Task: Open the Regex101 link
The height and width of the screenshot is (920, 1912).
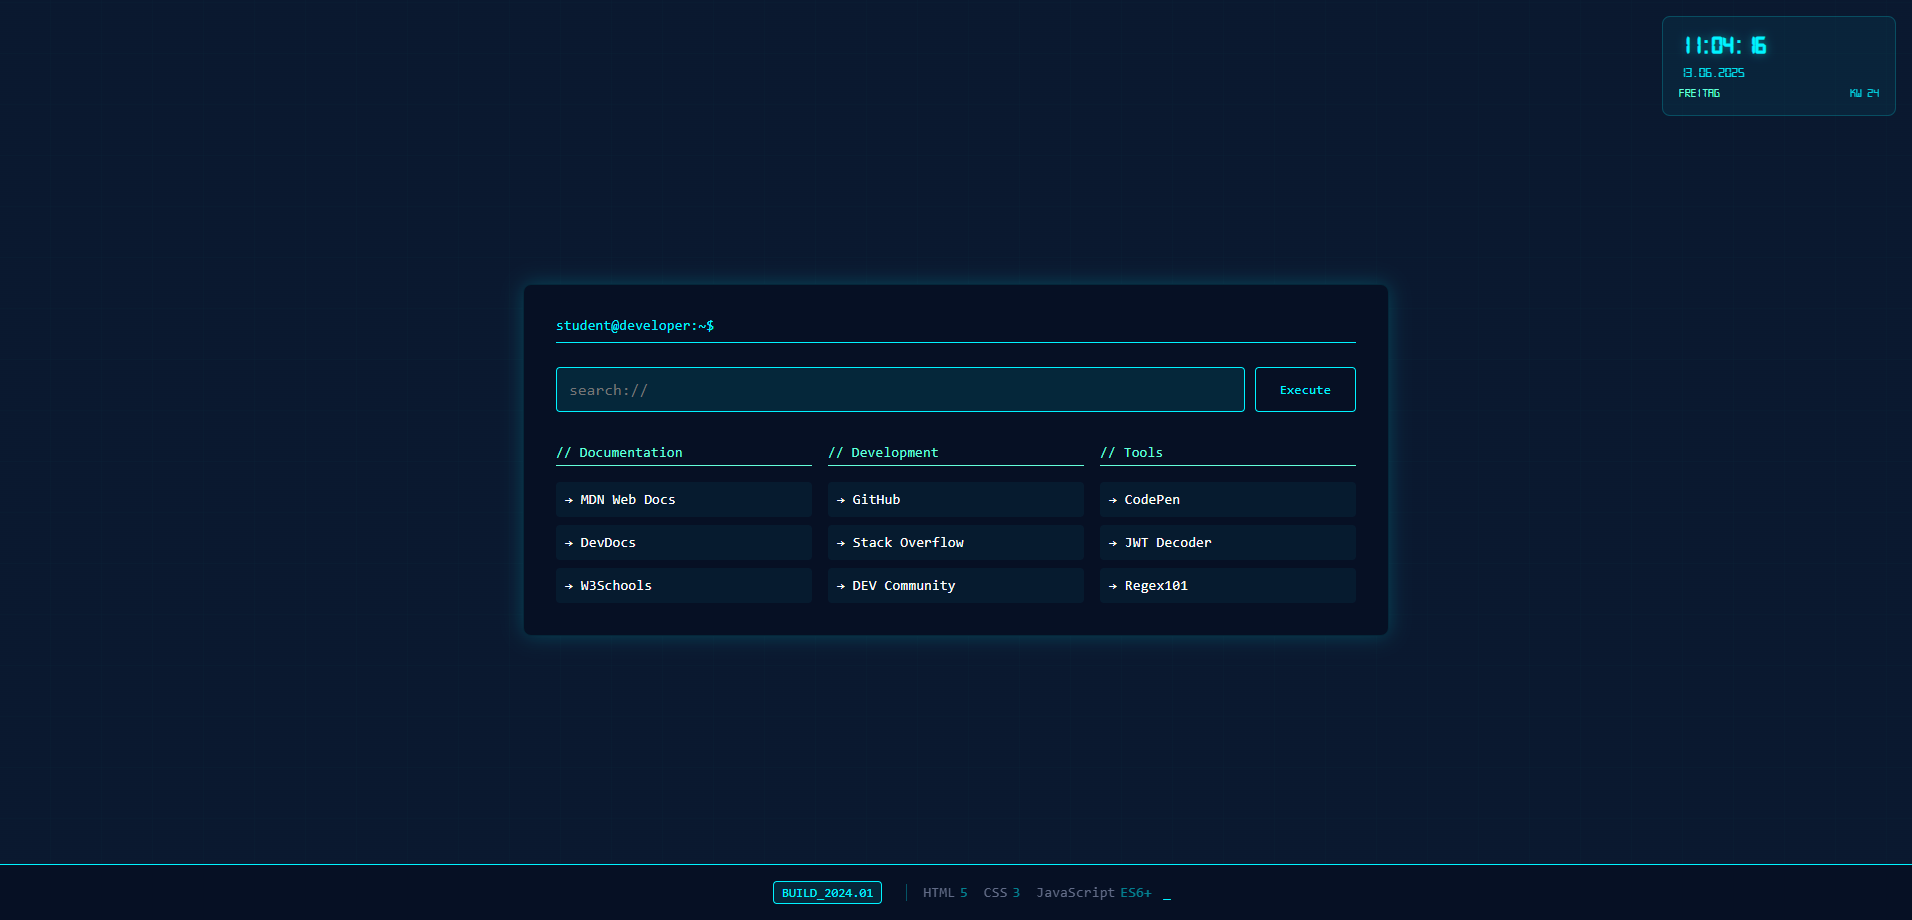Action: pos(1228,586)
